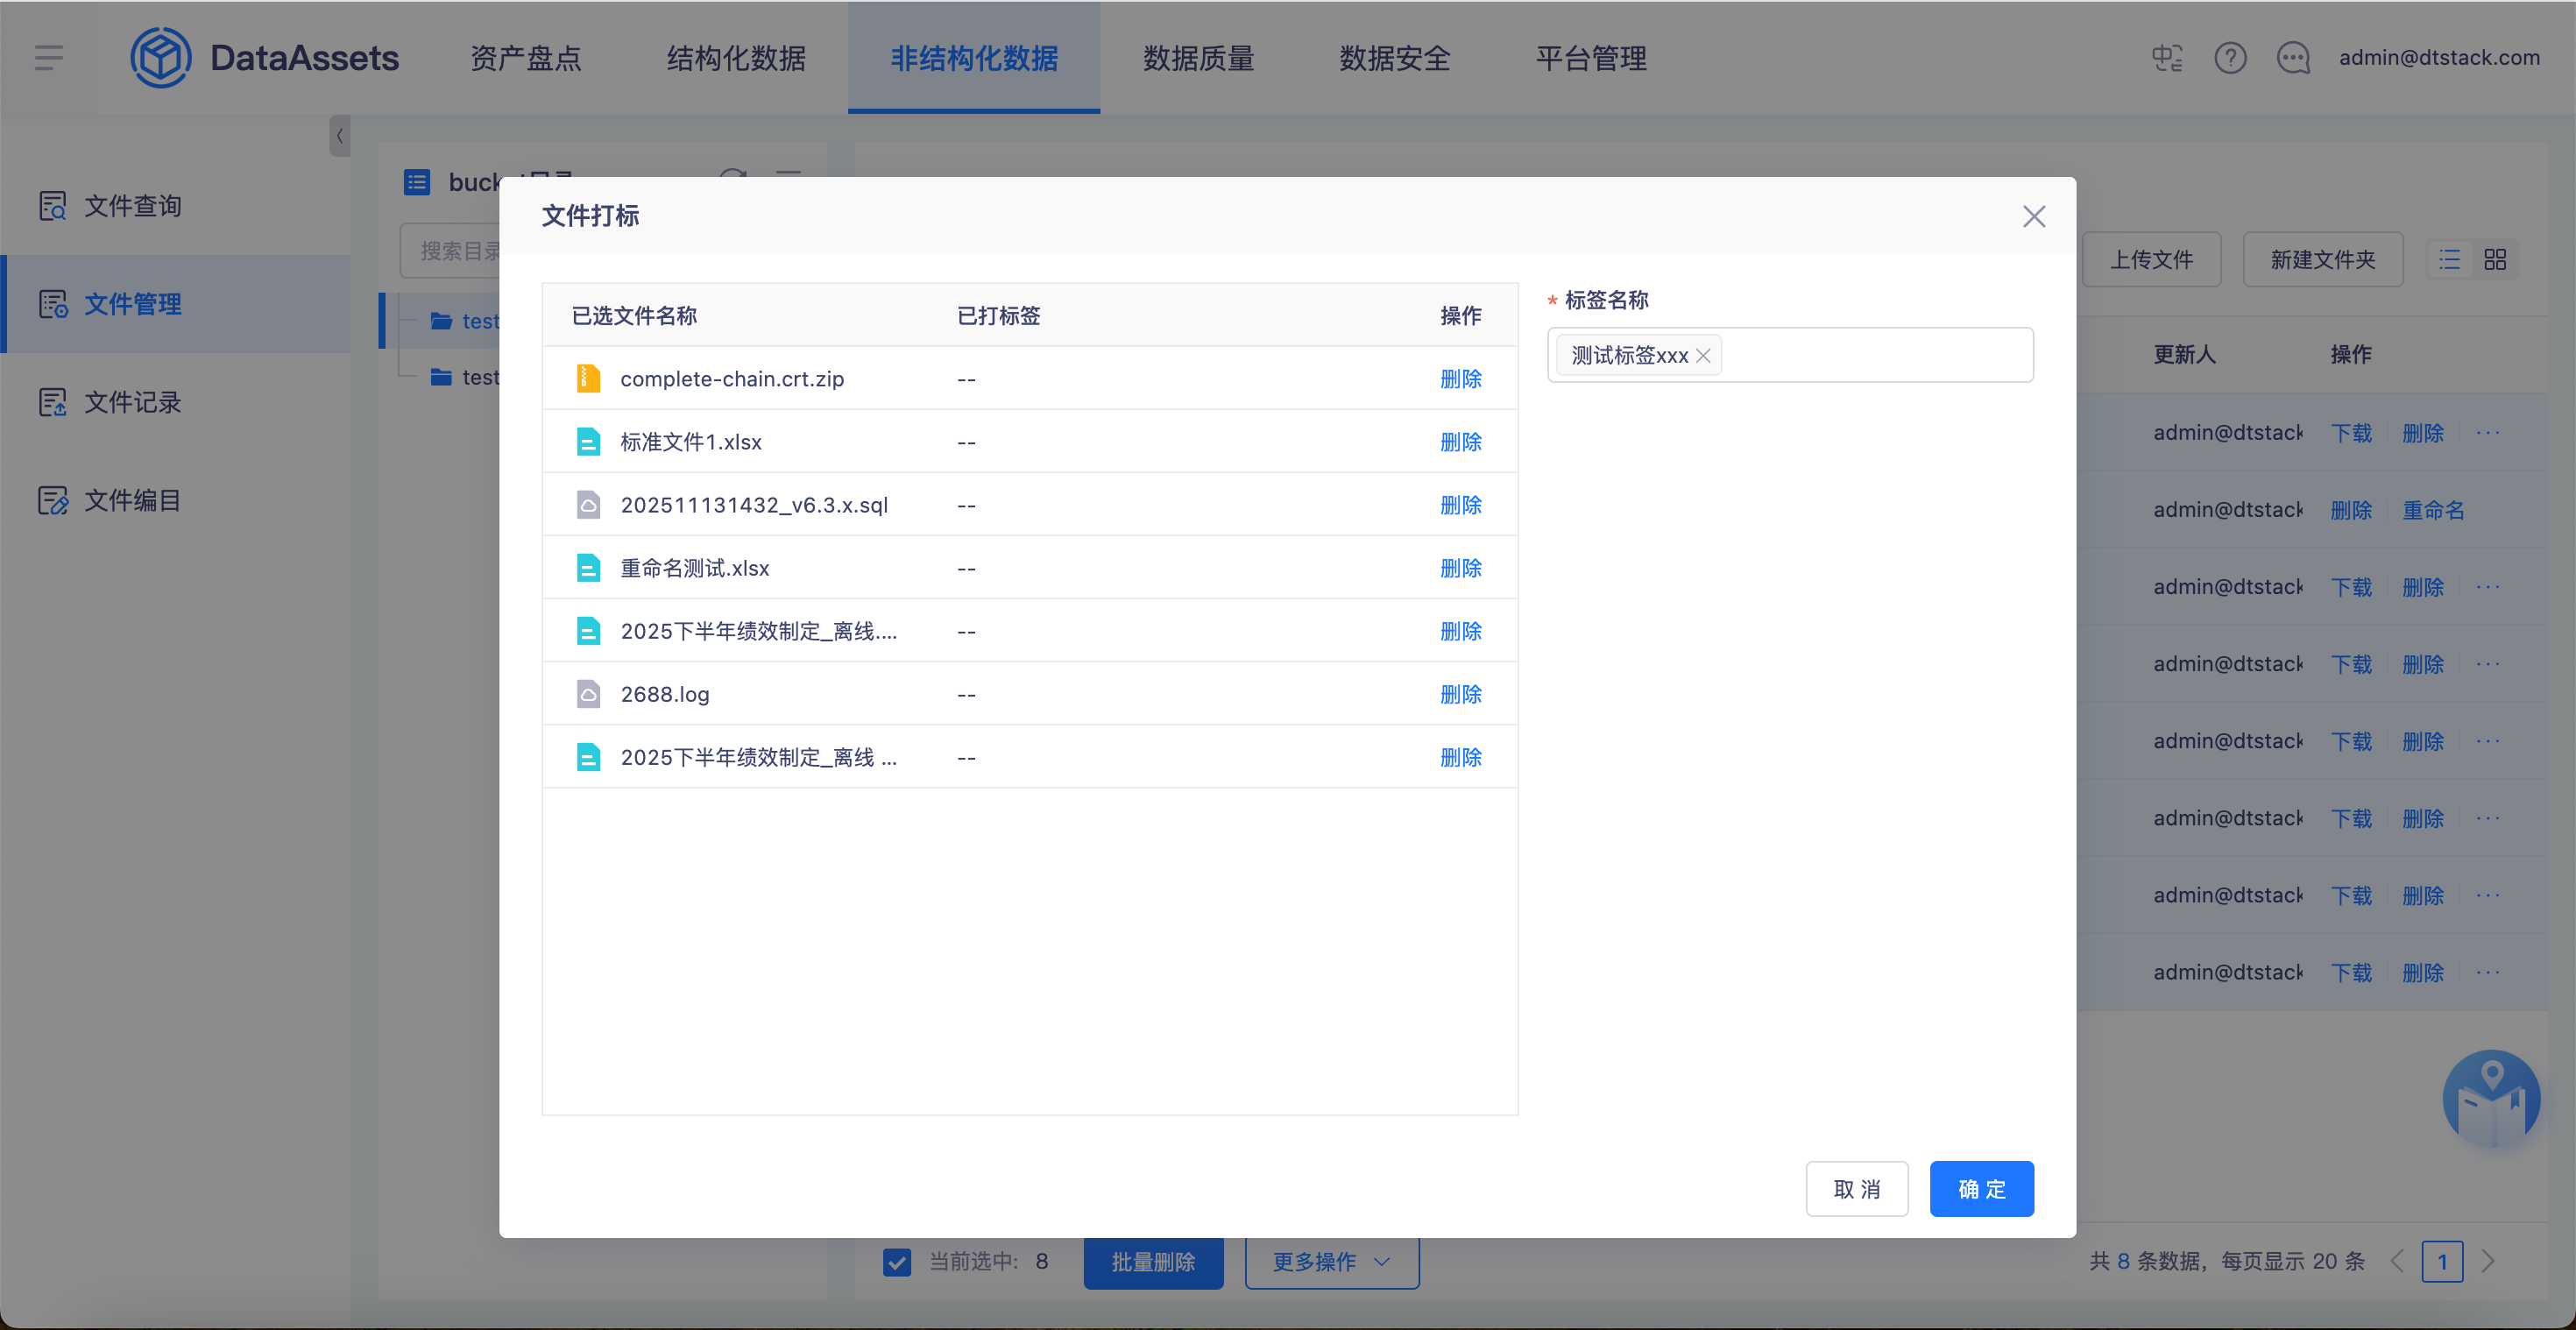Click the language switch icon in header

2167,58
